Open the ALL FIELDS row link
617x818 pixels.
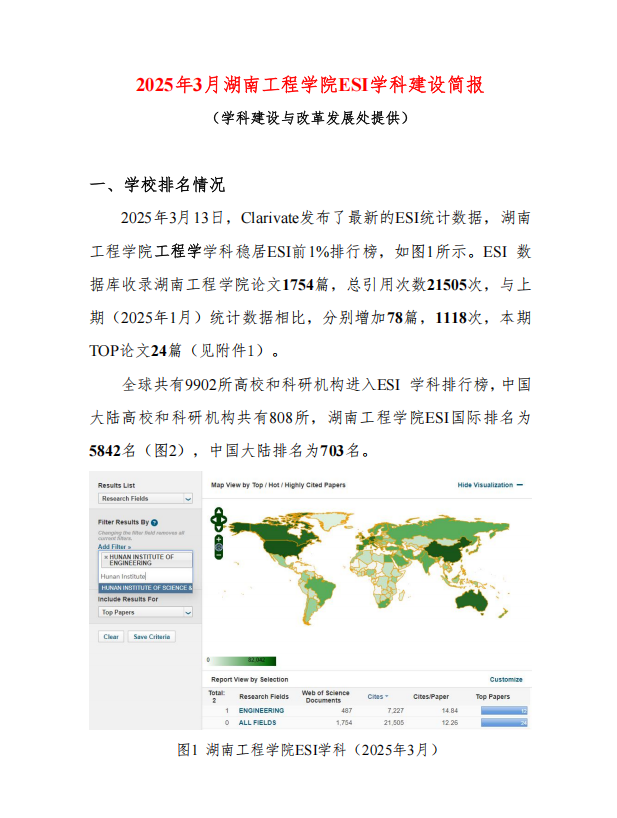tap(259, 721)
